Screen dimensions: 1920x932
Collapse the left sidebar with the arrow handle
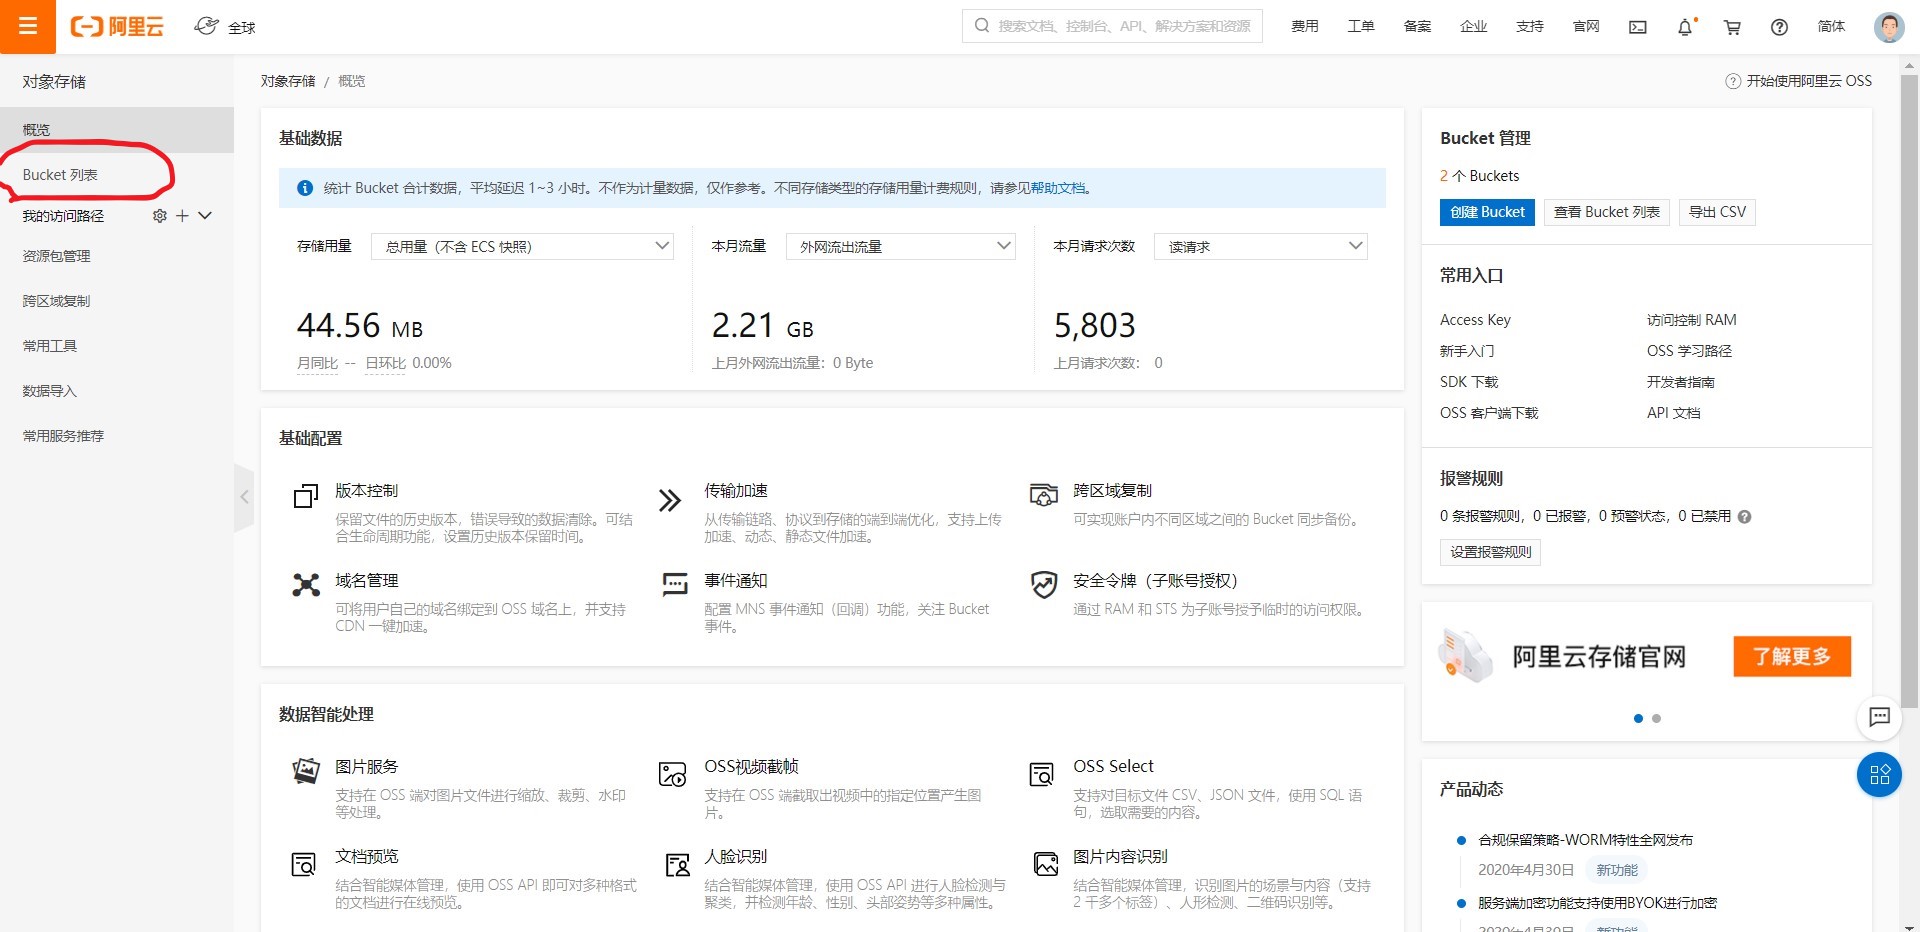point(244,497)
